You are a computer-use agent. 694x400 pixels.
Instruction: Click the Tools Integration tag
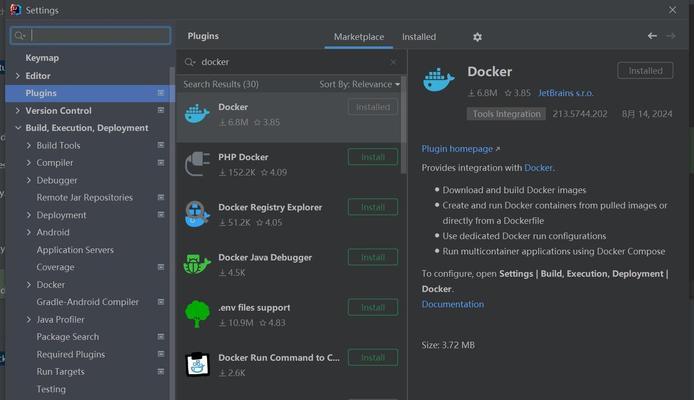point(506,114)
